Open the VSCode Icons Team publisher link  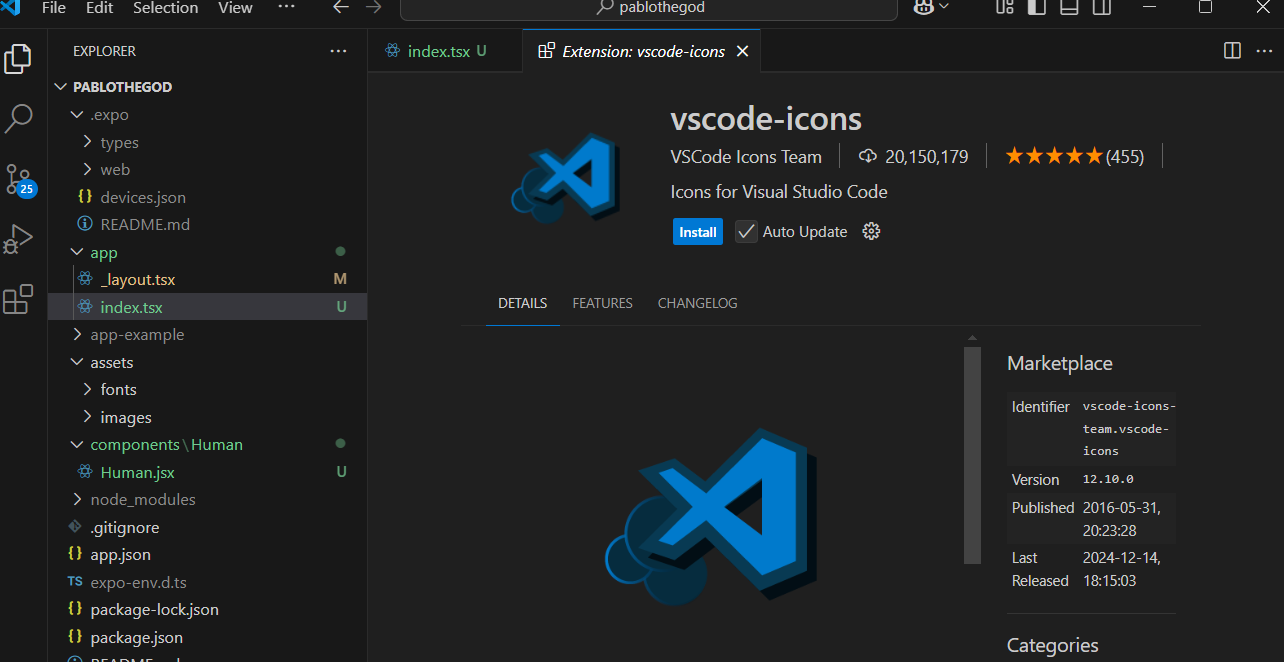pos(746,157)
